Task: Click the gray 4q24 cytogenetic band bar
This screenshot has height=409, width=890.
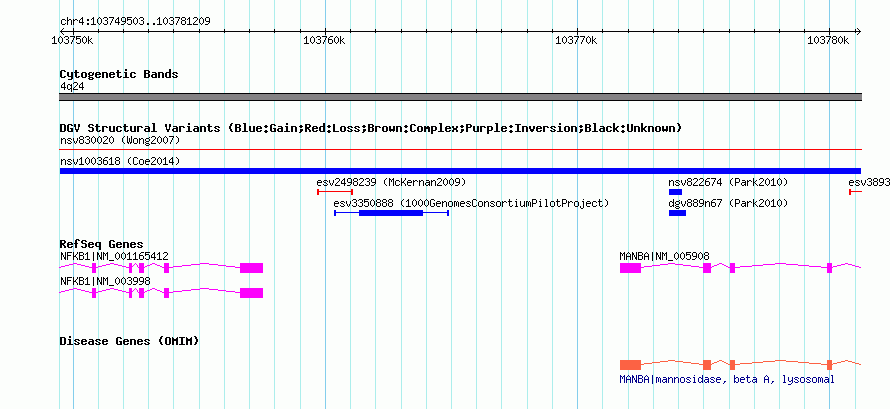Action: pyautogui.click(x=461, y=97)
